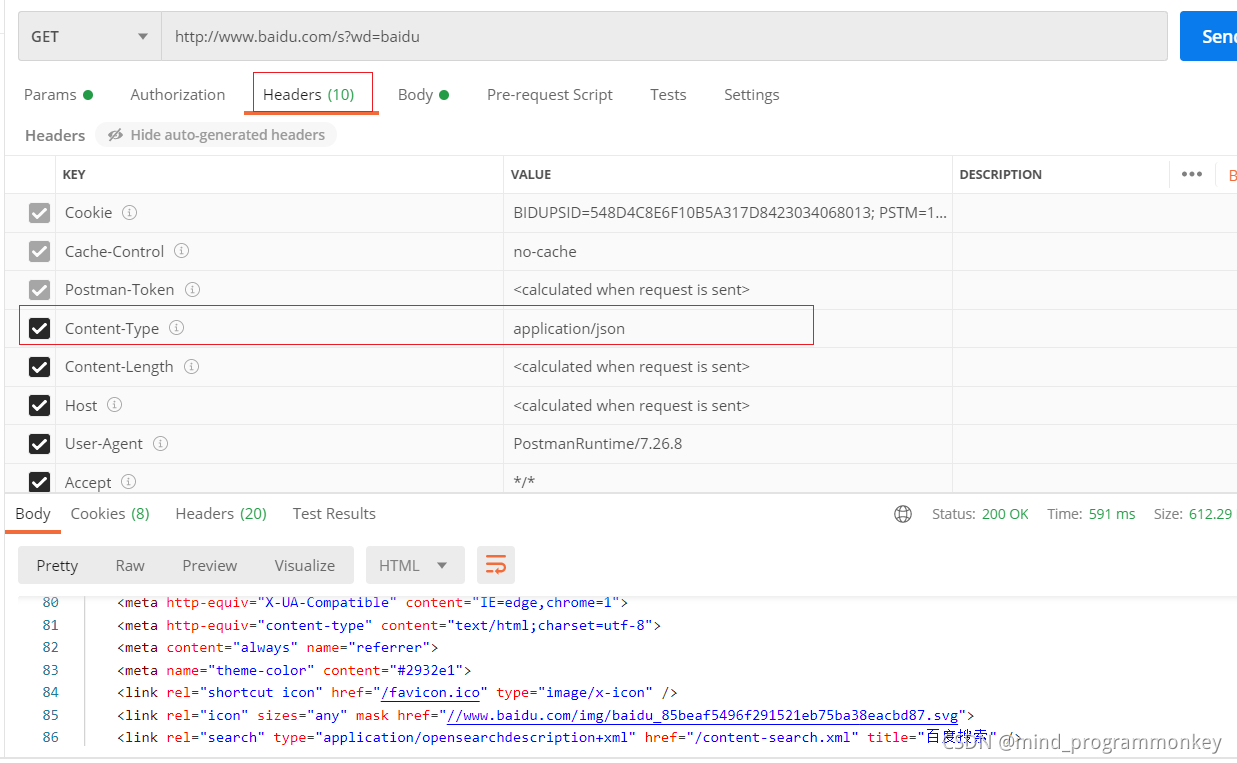
Task: Uncheck the User-Agent header
Action: pyautogui.click(x=39, y=444)
